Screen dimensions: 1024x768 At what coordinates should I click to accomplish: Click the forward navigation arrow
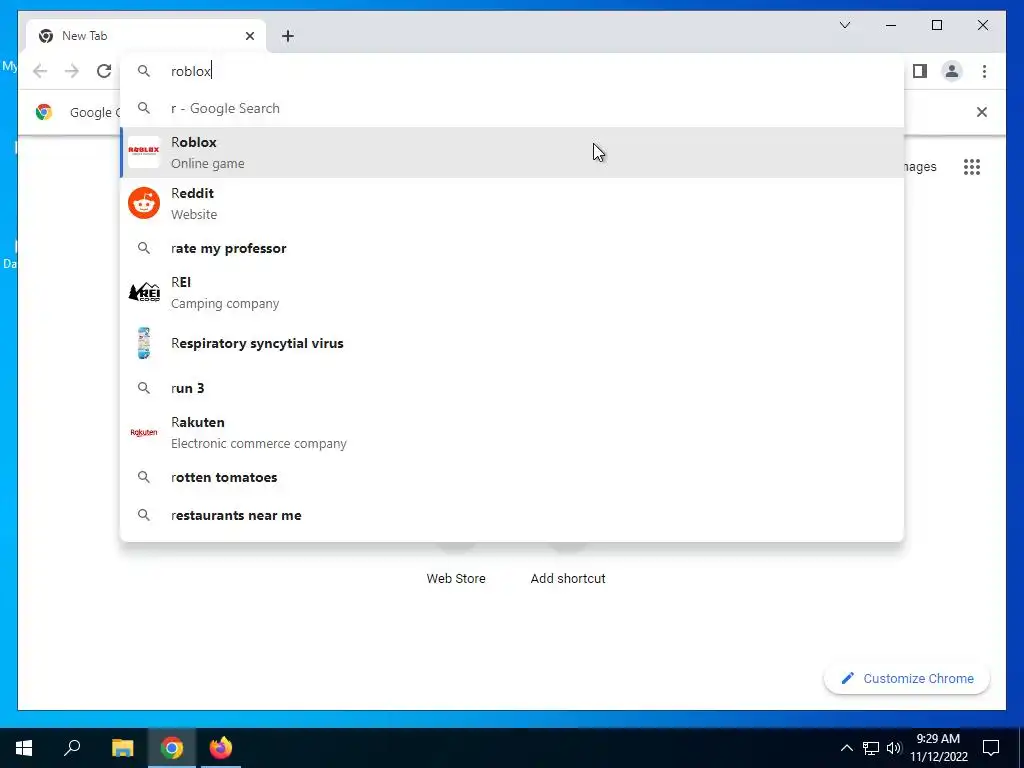72,71
